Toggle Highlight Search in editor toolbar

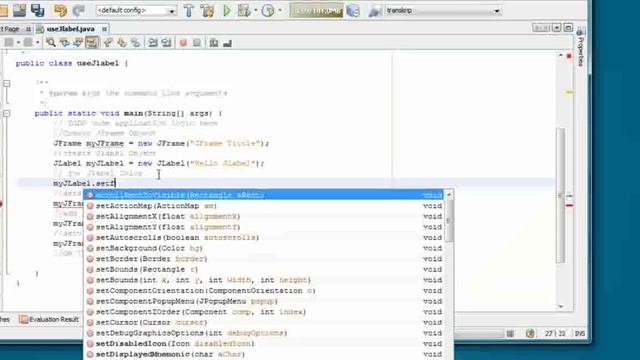[92, 42]
